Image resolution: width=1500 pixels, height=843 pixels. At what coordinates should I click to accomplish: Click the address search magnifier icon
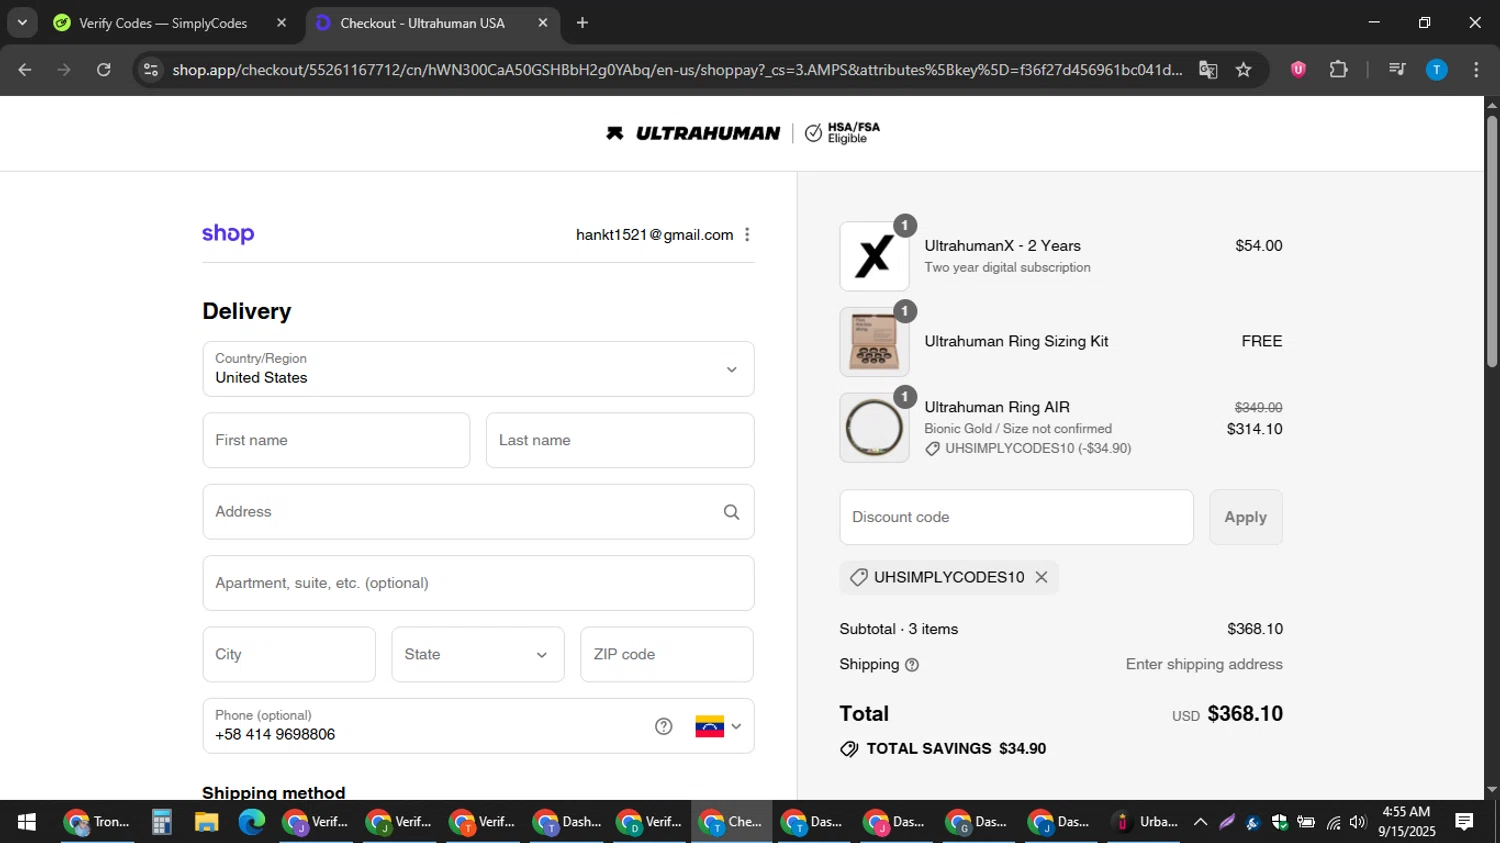732,512
